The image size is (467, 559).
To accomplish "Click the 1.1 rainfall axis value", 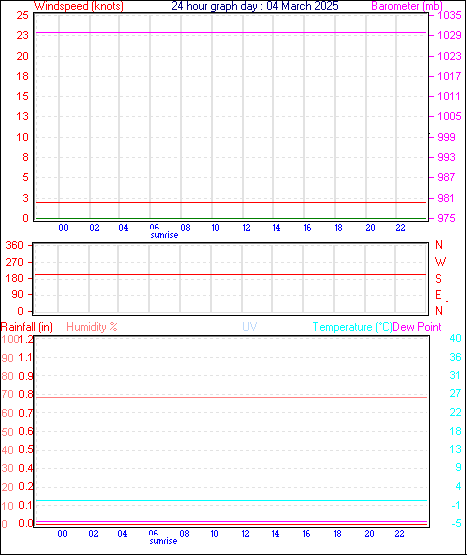I will (x=26, y=357).
